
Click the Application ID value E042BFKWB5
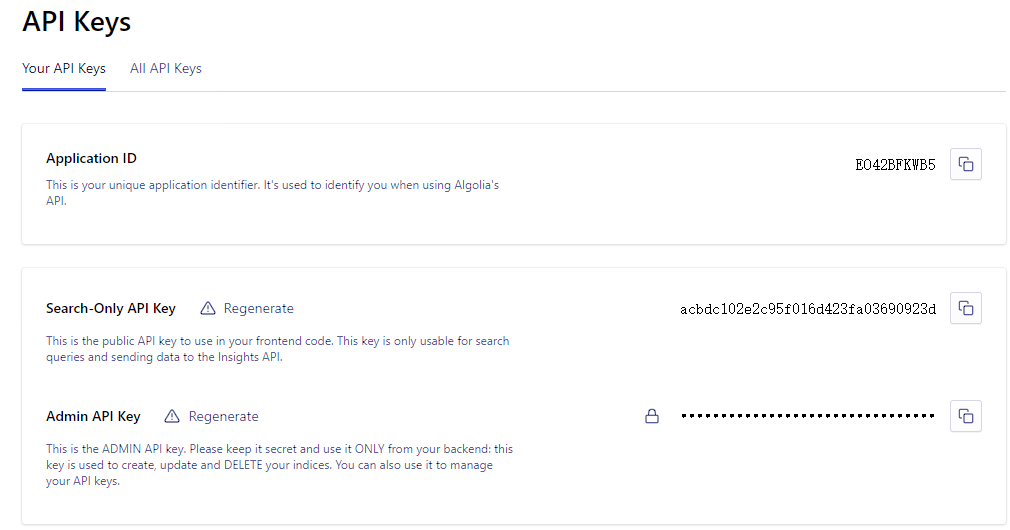click(x=895, y=165)
